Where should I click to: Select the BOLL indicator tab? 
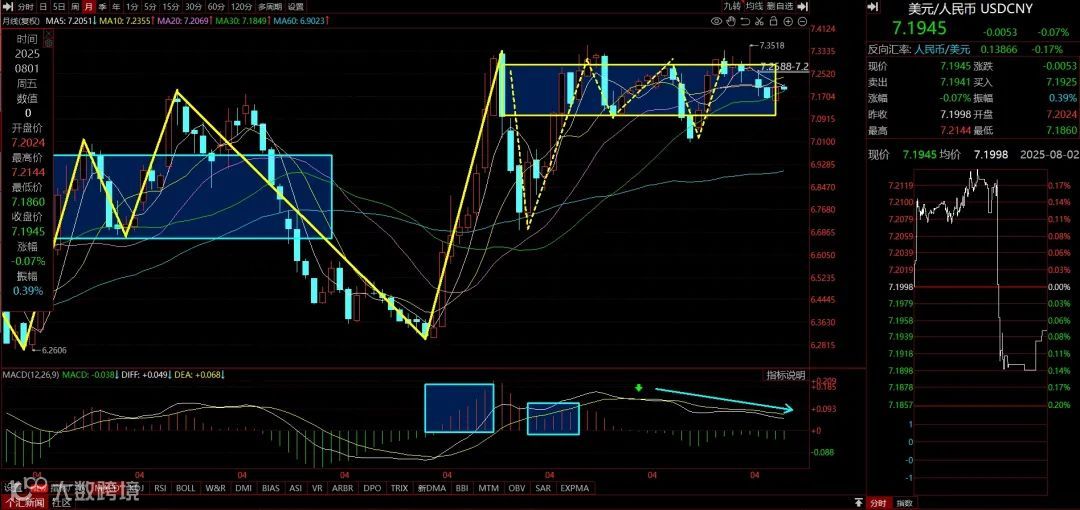click(x=185, y=488)
